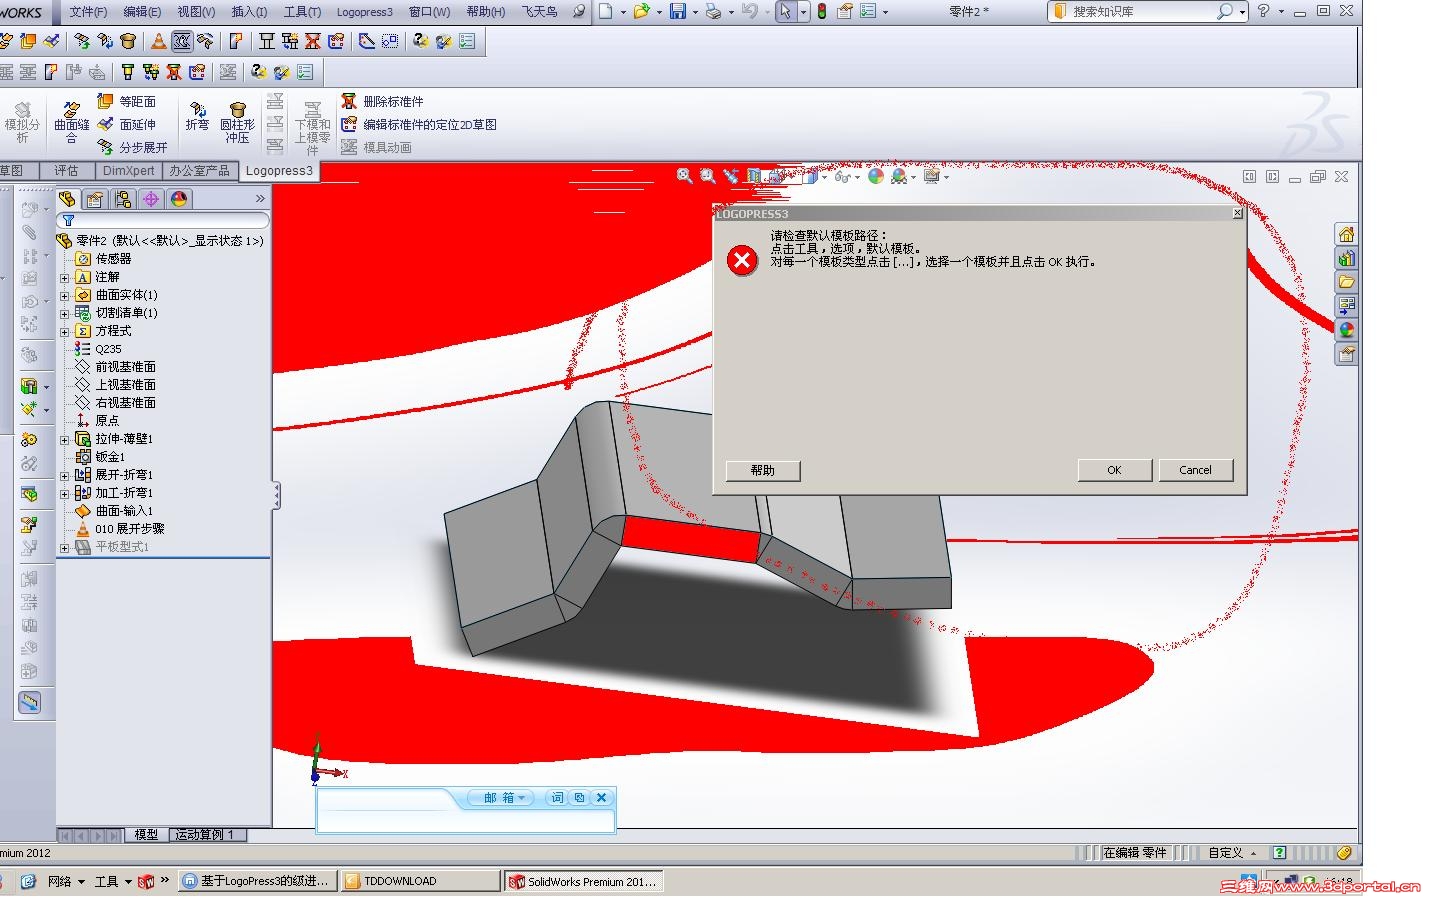
Task: Expand the manager panel tabs chevron
Action: (260, 199)
